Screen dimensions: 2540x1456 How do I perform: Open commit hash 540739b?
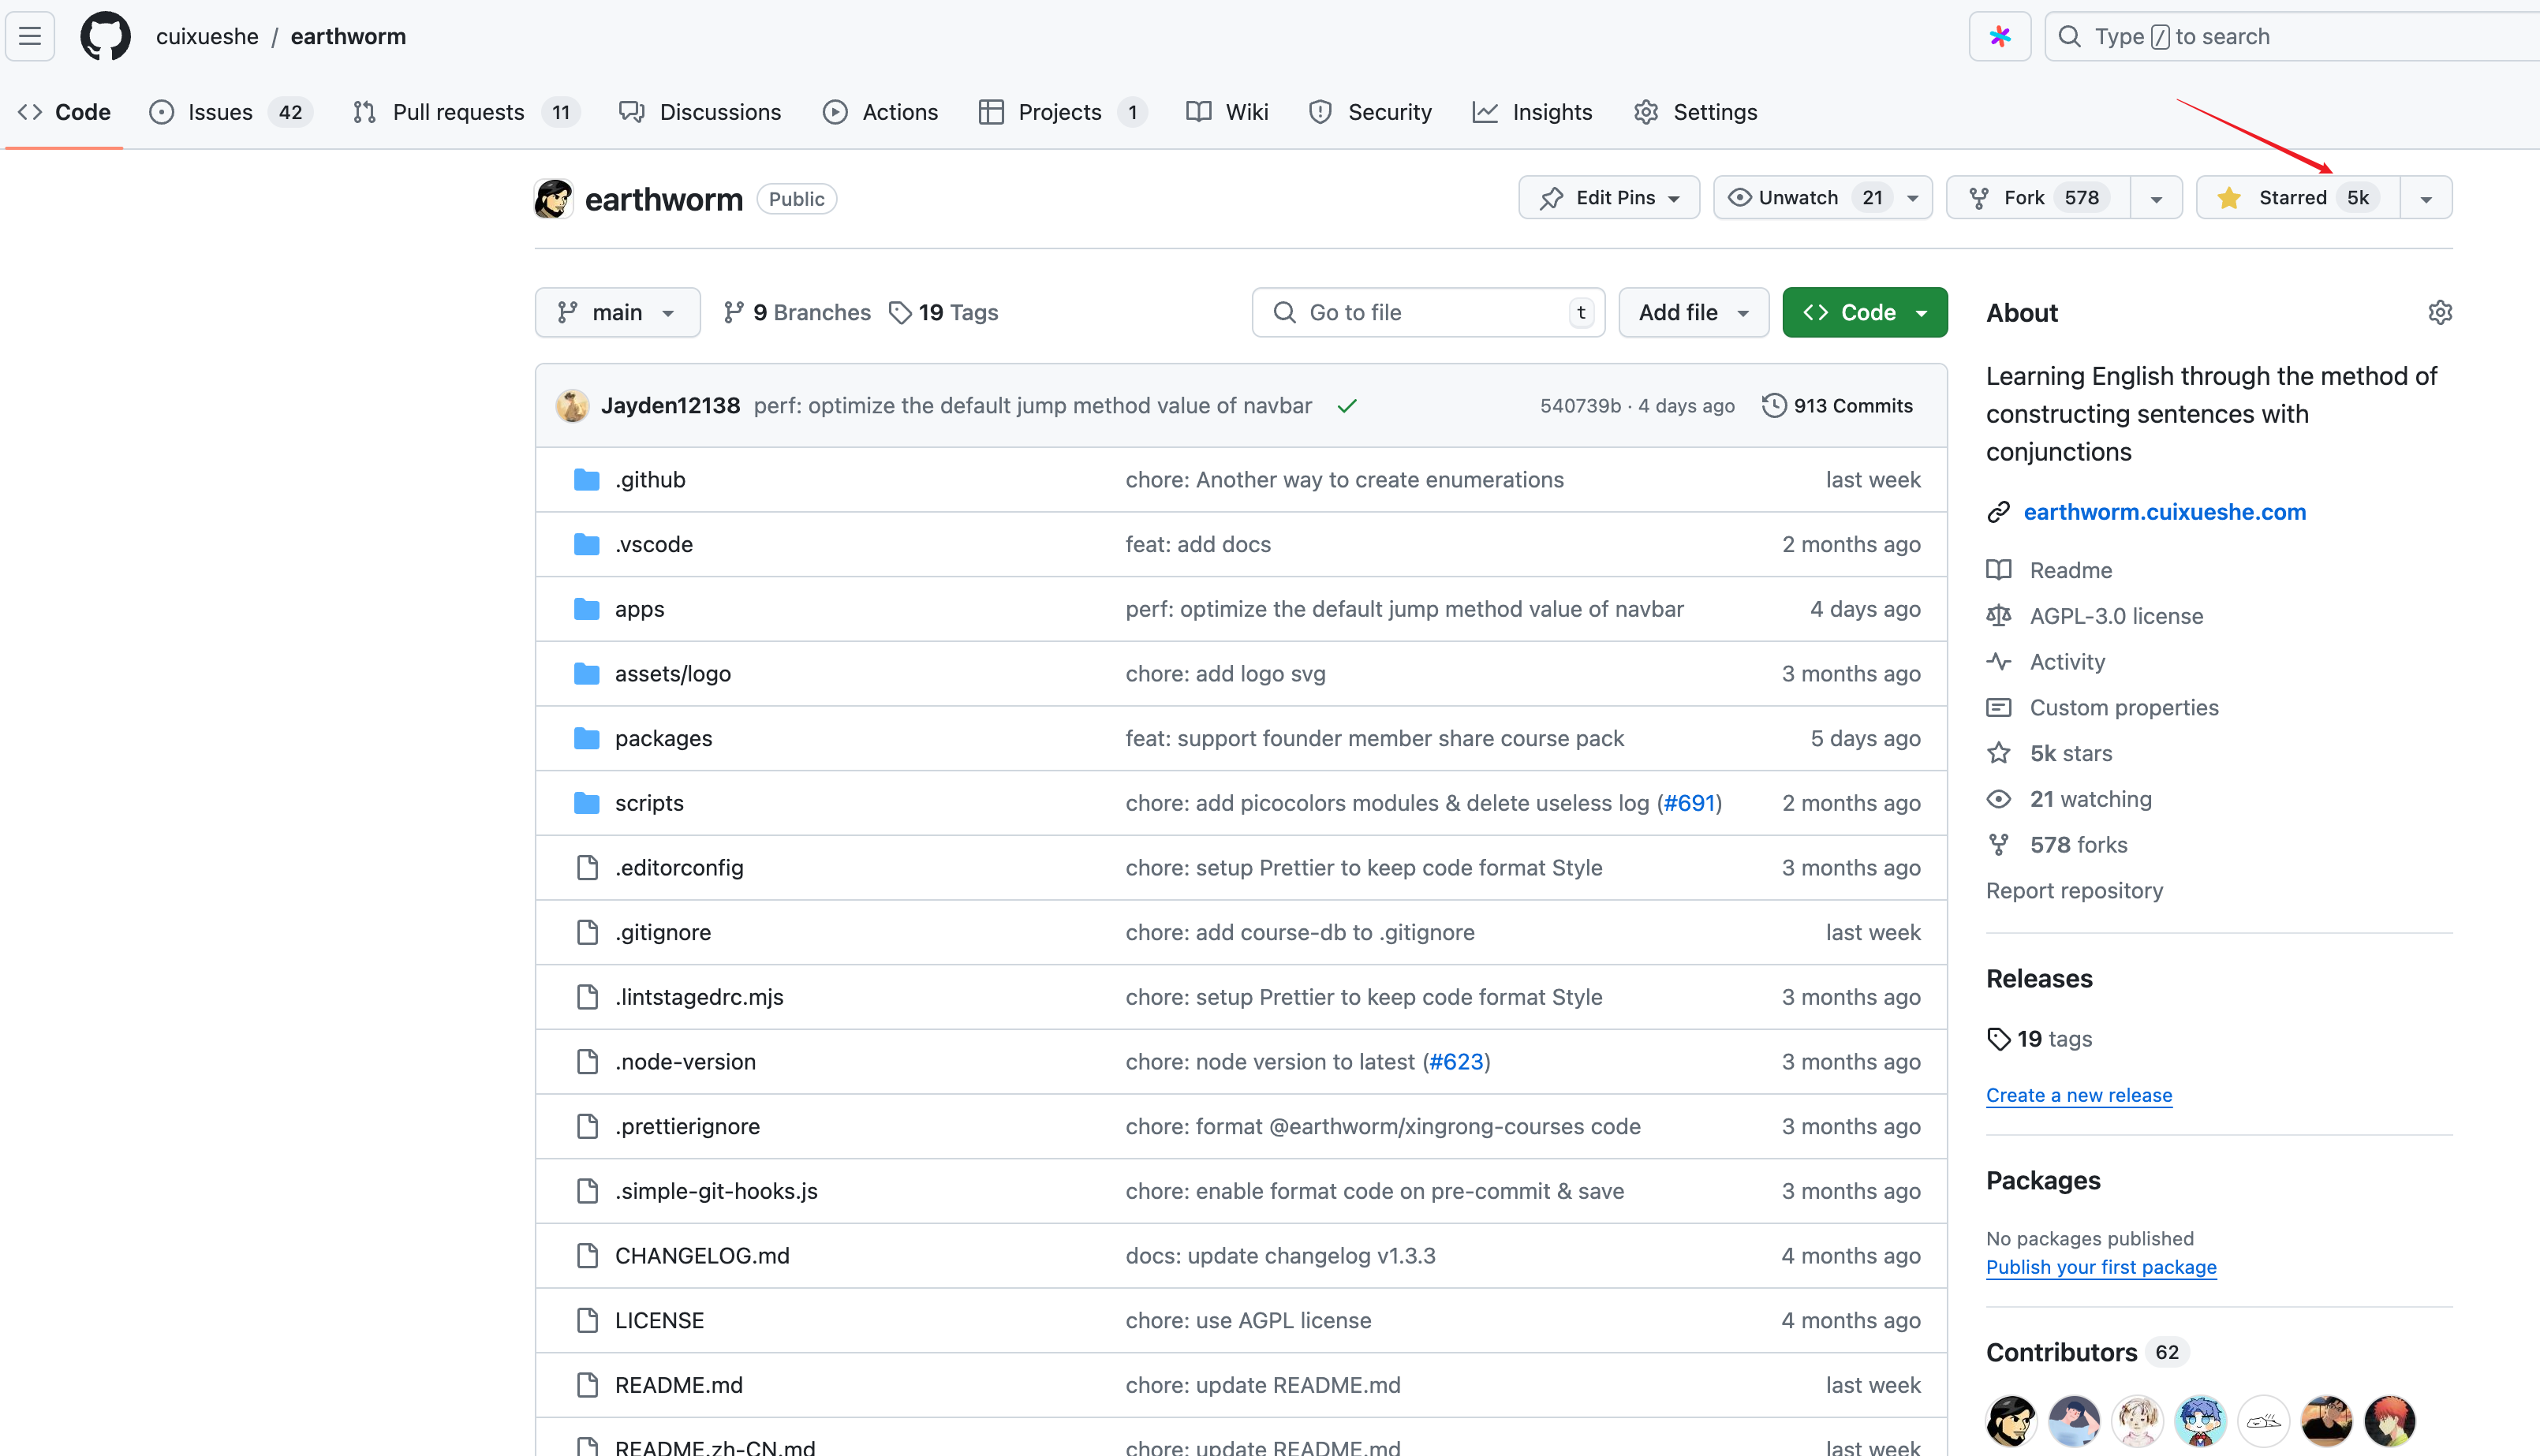click(x=1580, y=406)
